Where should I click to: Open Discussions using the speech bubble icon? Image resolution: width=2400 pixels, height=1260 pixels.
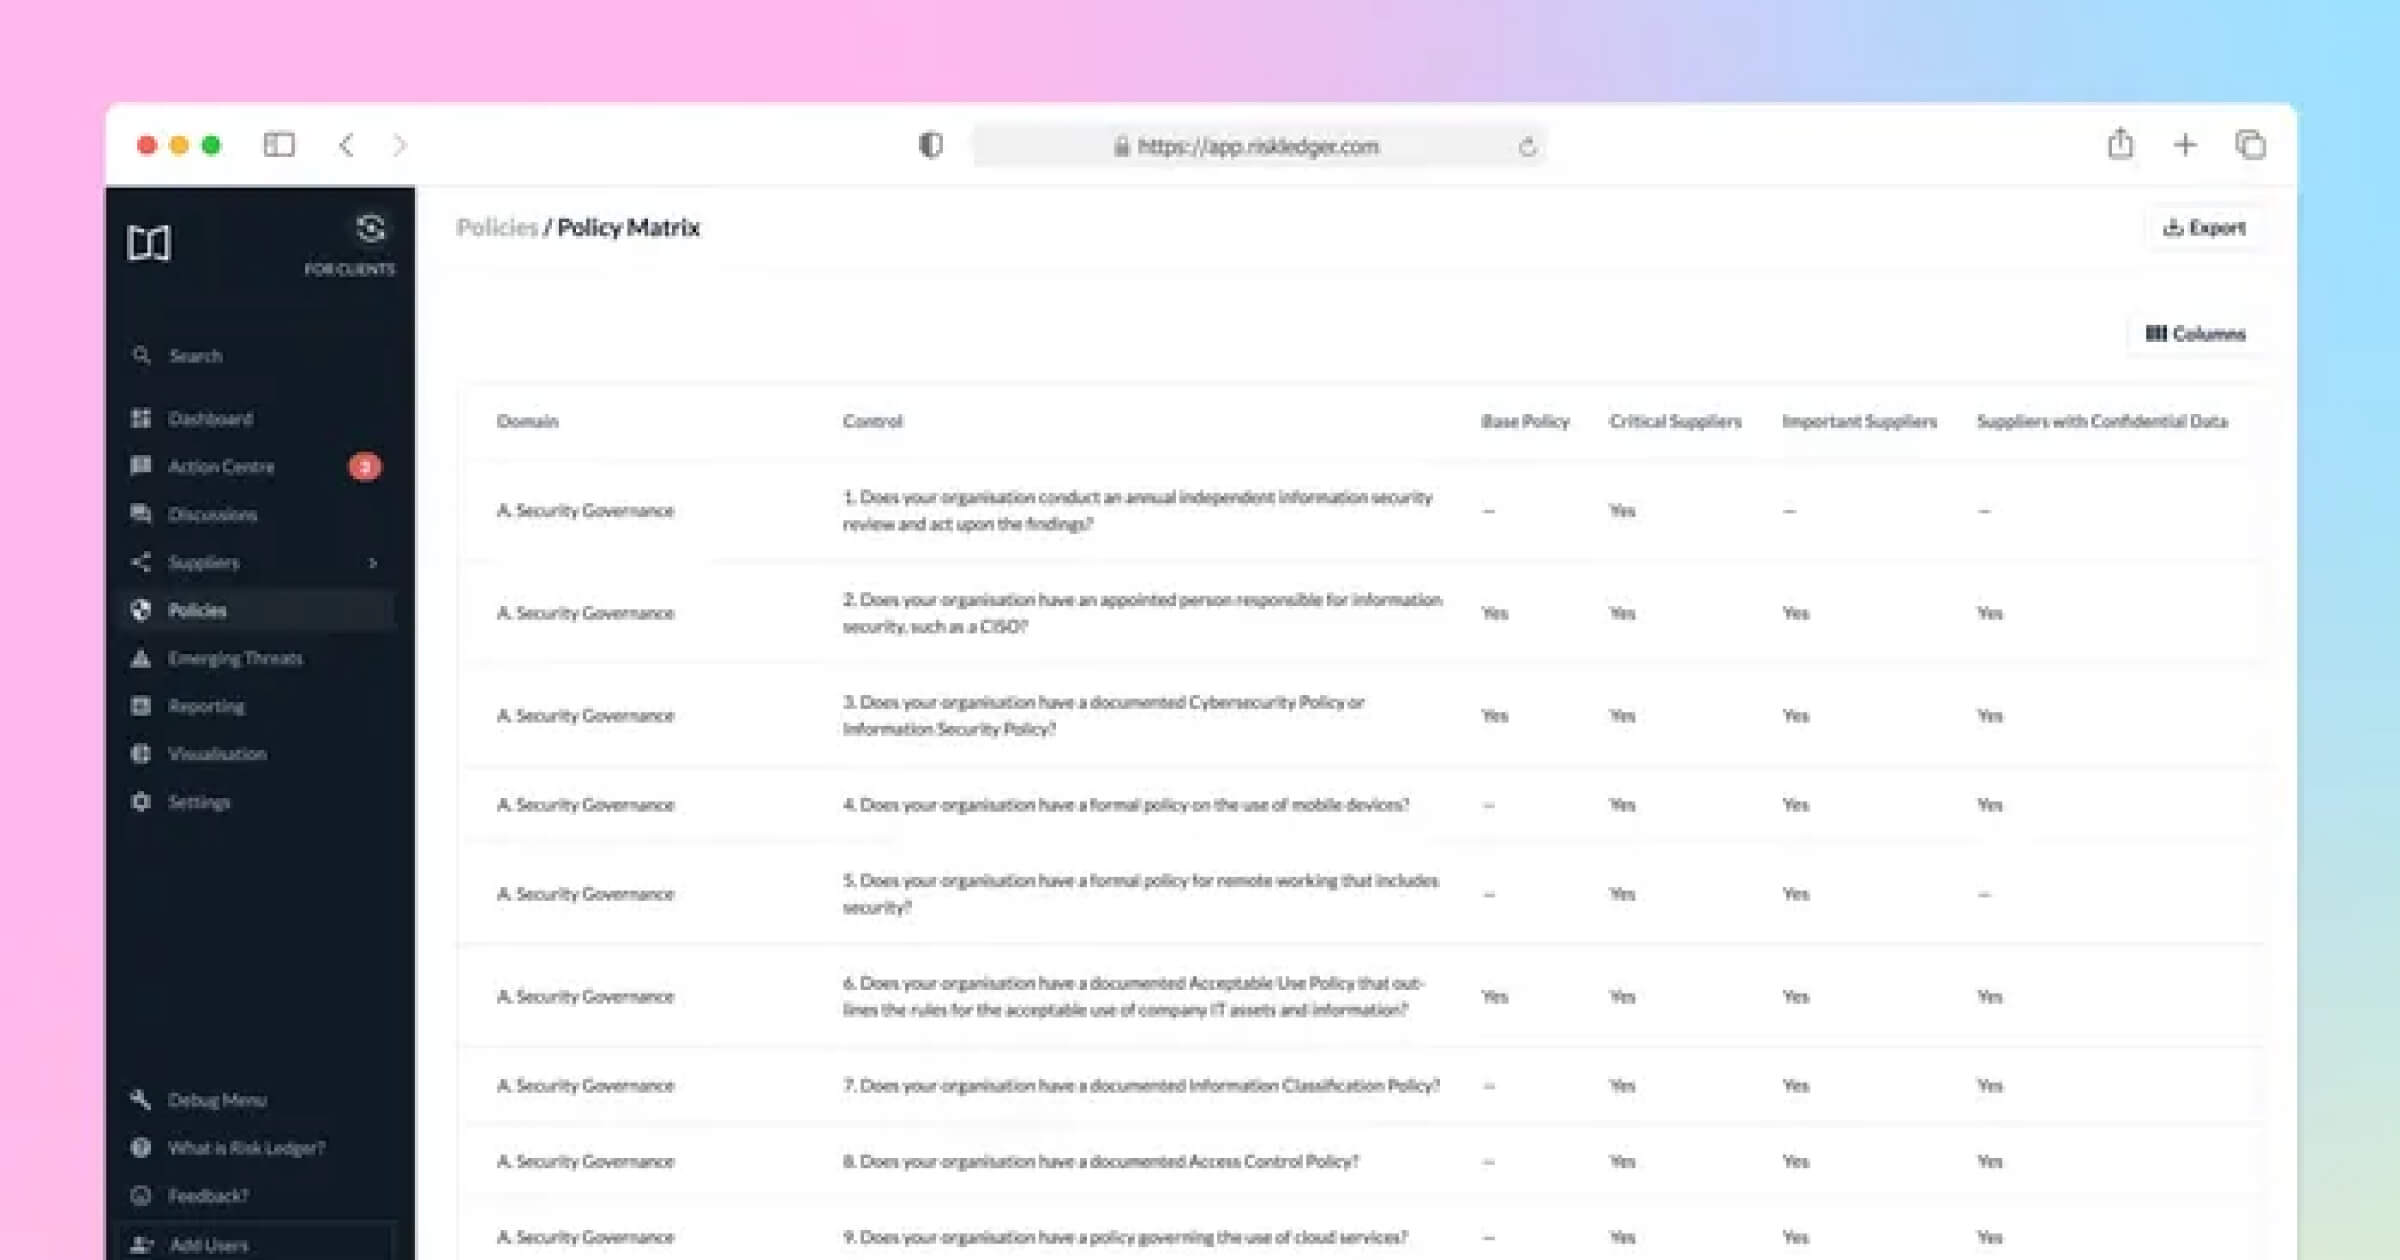click(x=142, y=514)
